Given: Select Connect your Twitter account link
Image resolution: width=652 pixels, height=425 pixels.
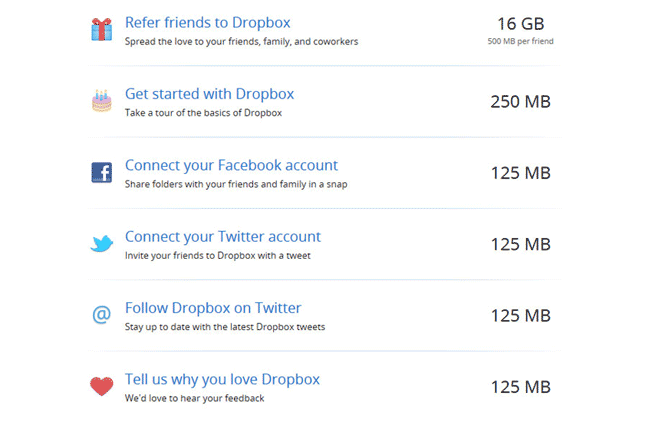Looking at the screenshot, I should point(222,237).
